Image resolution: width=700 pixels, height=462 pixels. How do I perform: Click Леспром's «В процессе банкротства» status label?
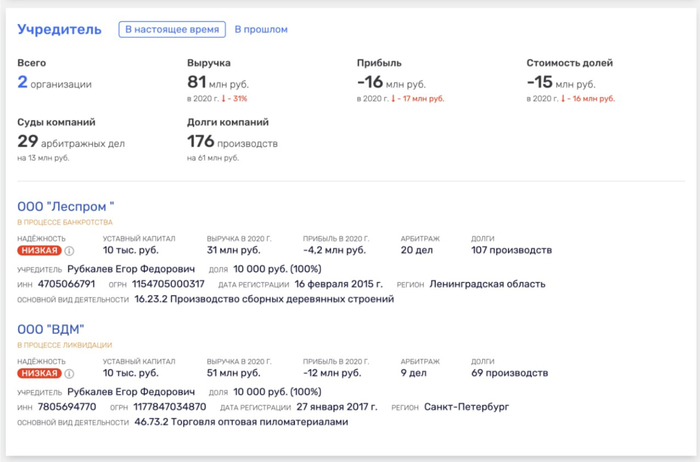(65, 222)
